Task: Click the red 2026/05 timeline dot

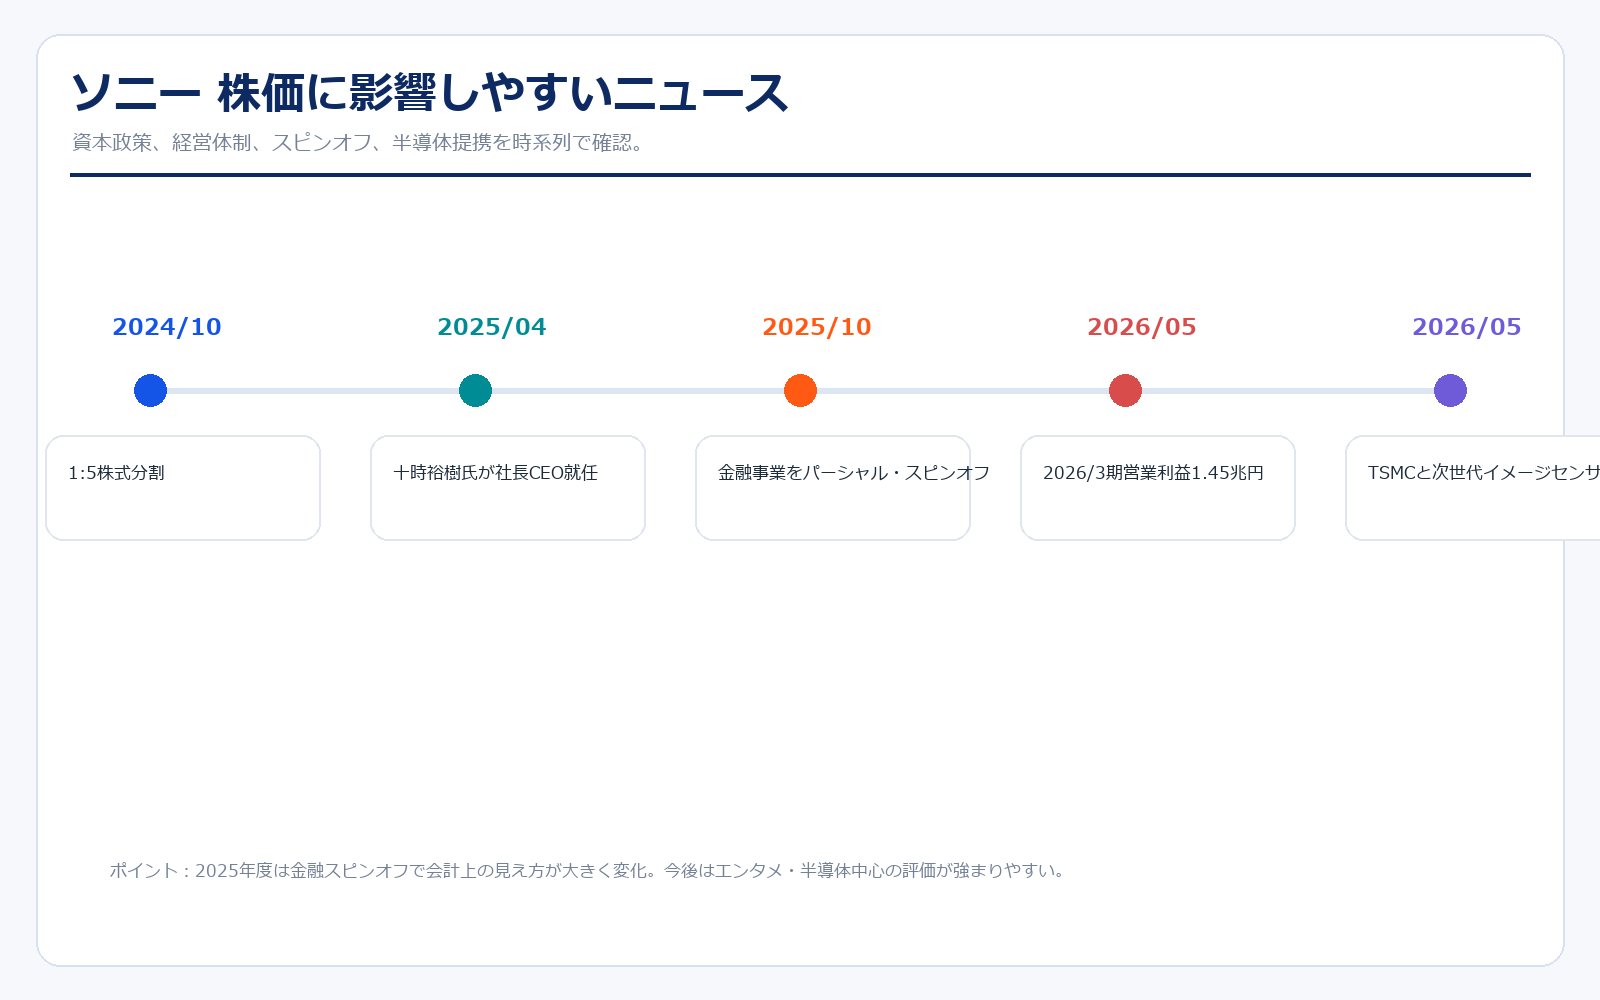Action: click(1125, 390)
